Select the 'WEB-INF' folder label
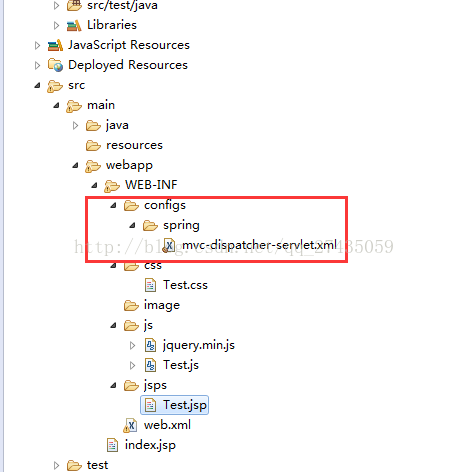The image size is (449, 472). tap(151, 185)
